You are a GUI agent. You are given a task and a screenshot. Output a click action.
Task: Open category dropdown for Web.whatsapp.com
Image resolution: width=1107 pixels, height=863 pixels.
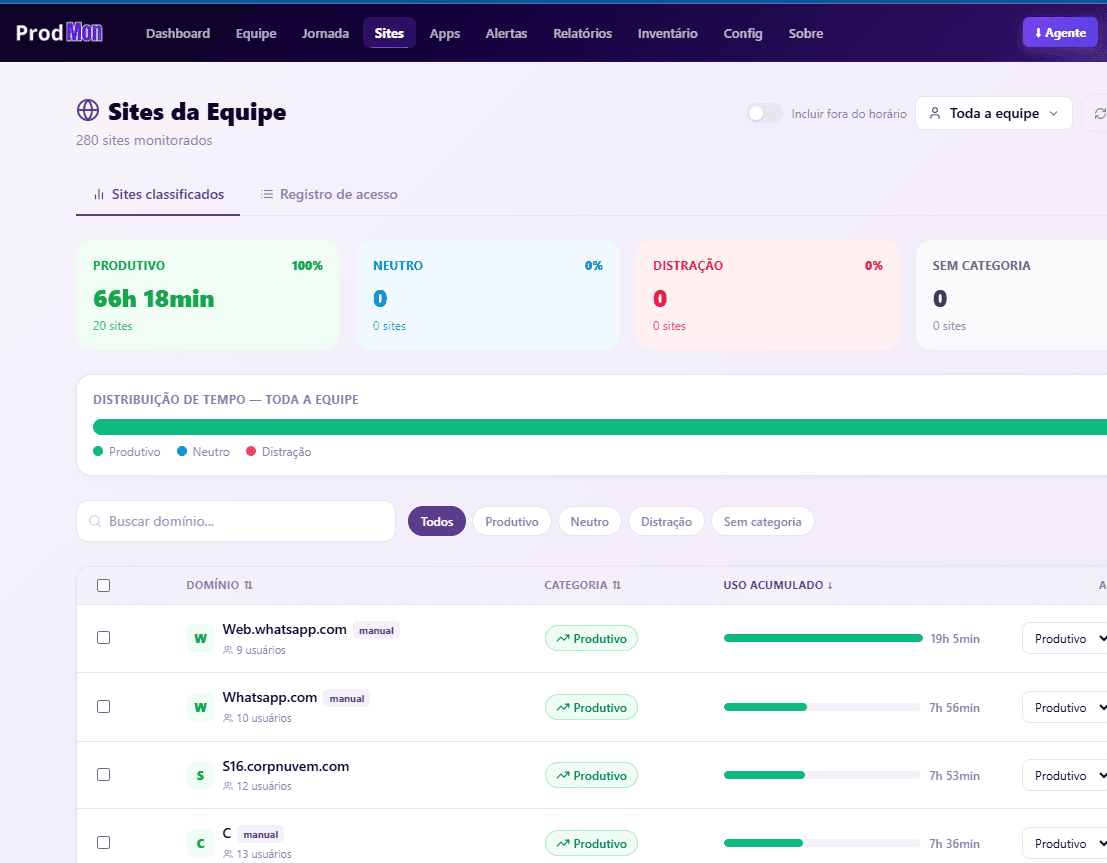tap(1065, 638)
